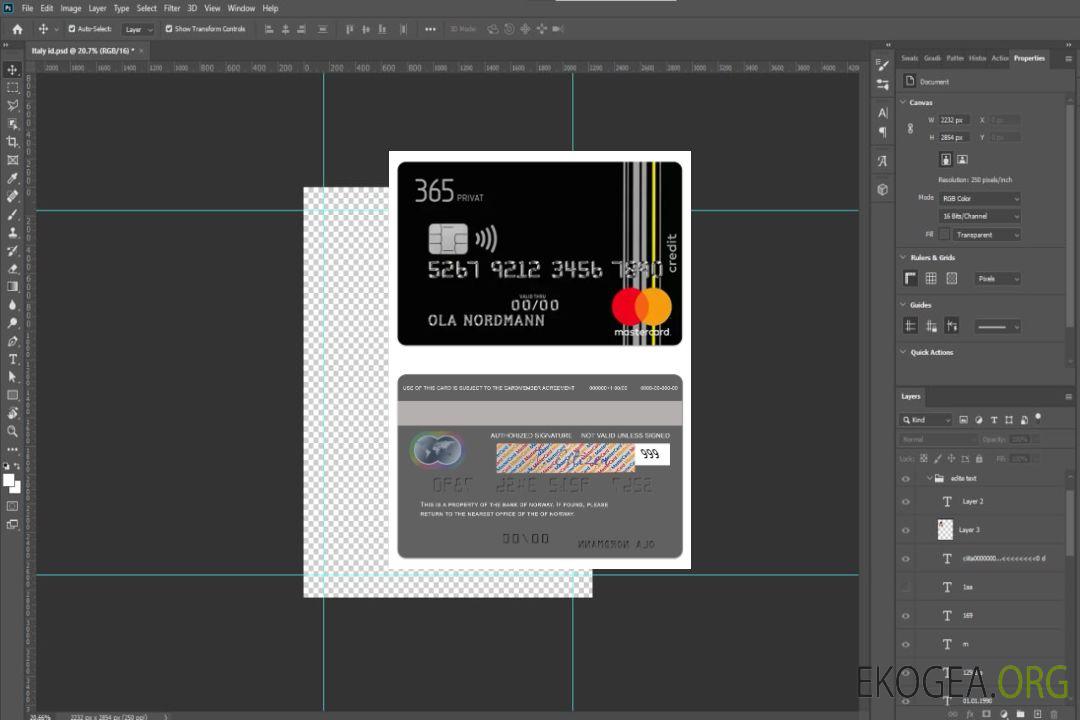
Task: Toggle the layer filter on/off switch
Action: click(x=1038, y=418)
